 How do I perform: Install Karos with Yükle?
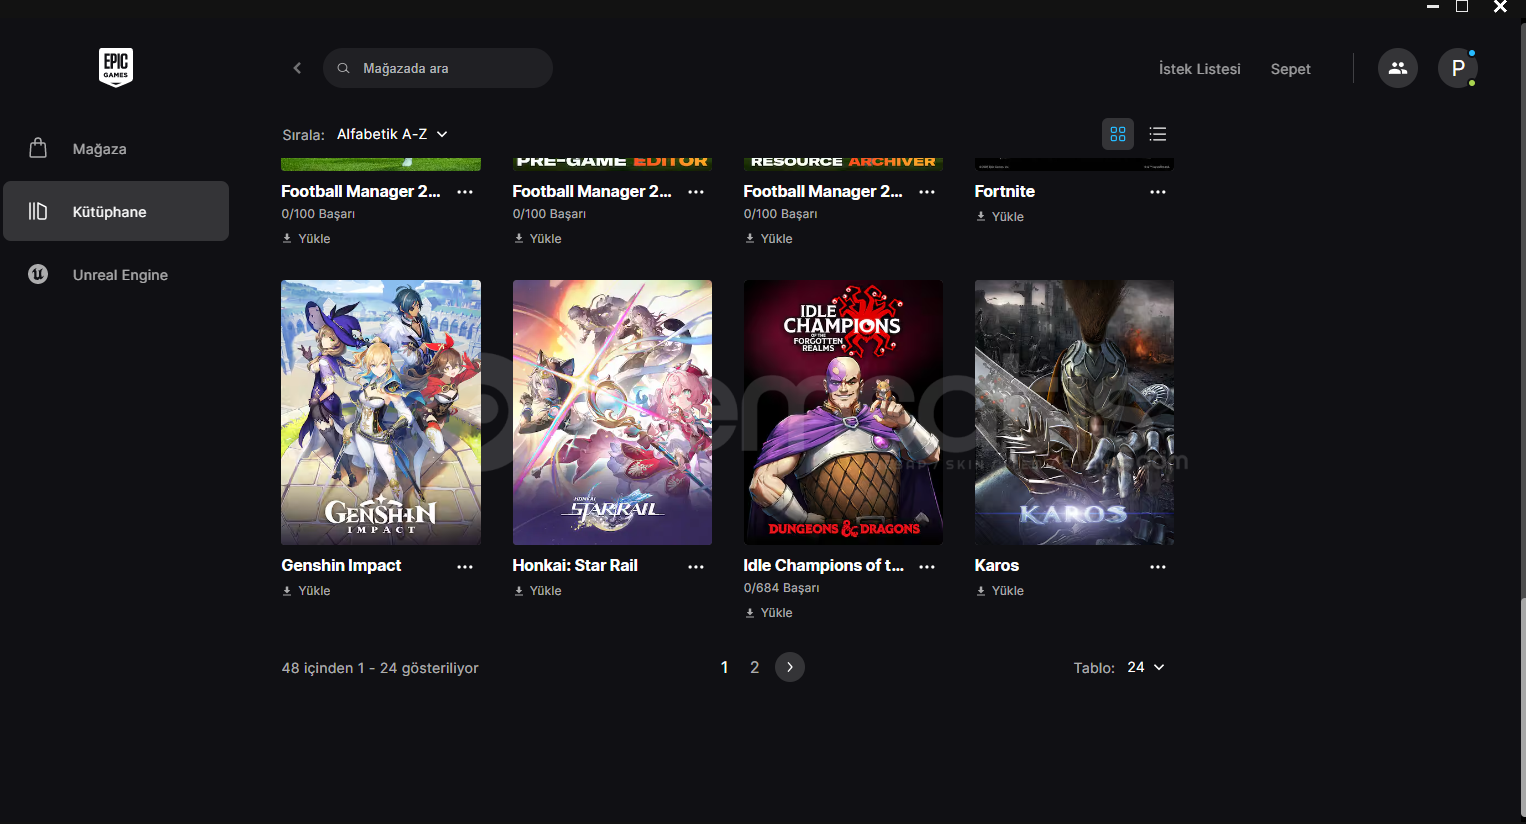tap(999, 590)
